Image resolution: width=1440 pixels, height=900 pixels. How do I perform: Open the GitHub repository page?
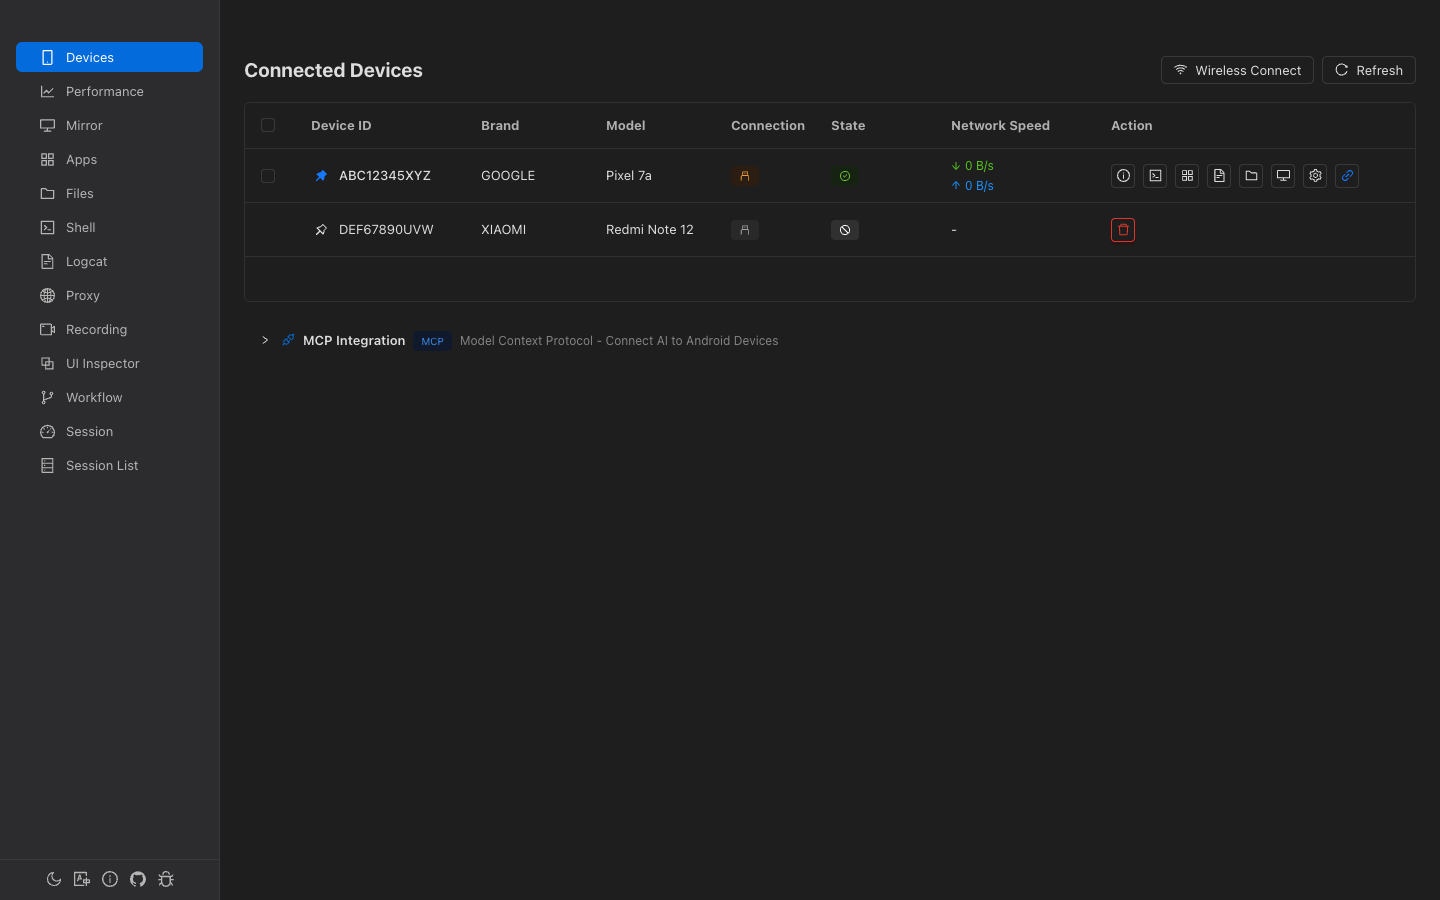[x=138, y=879]
